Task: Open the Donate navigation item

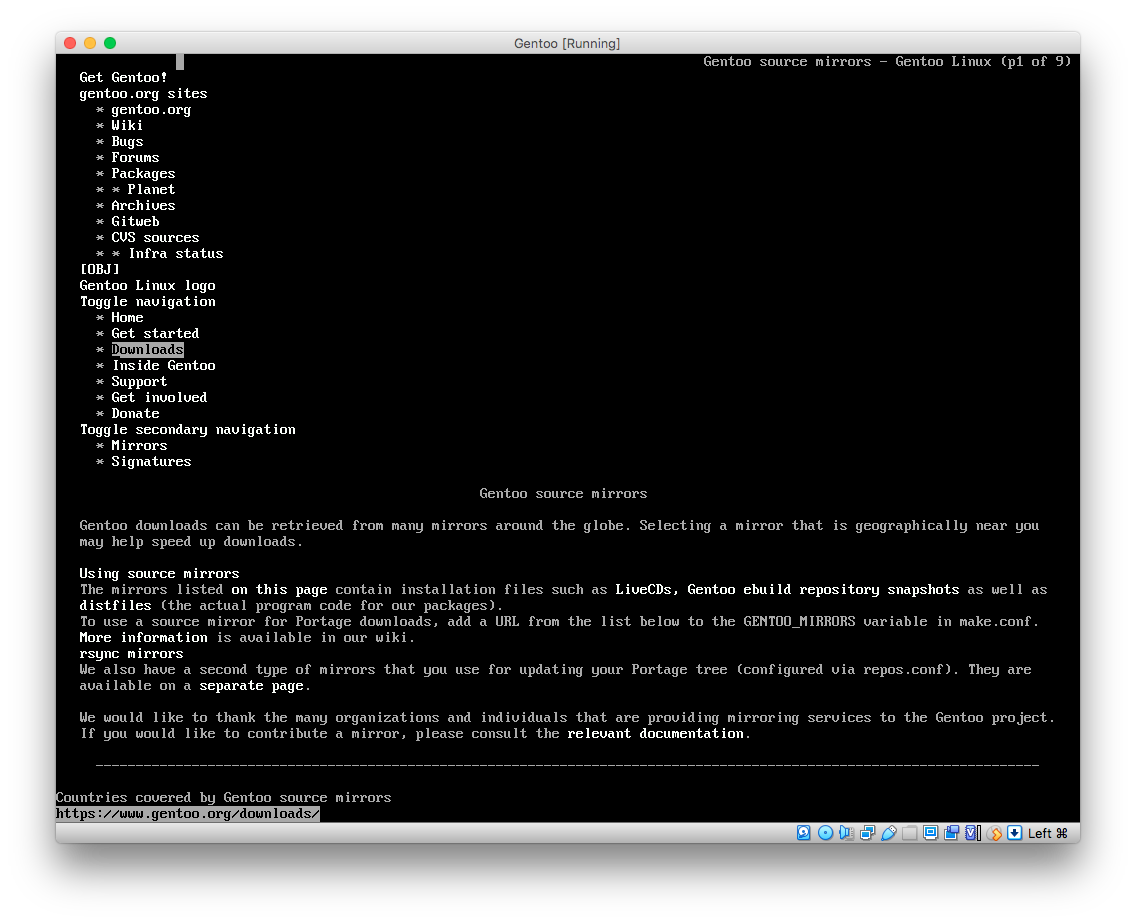Action: pos(135,413)
